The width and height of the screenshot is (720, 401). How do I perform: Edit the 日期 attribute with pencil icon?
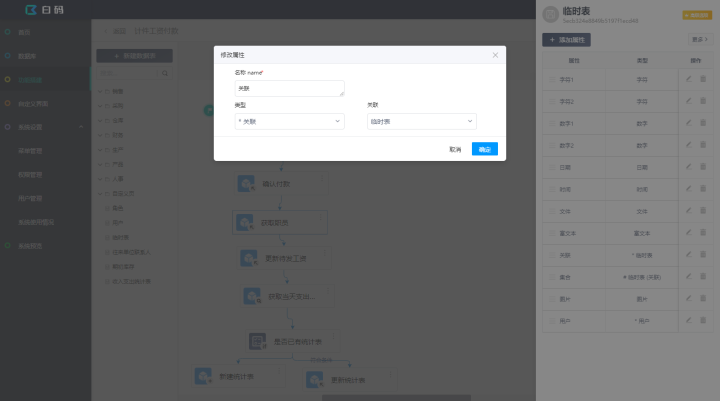point(689,167)
